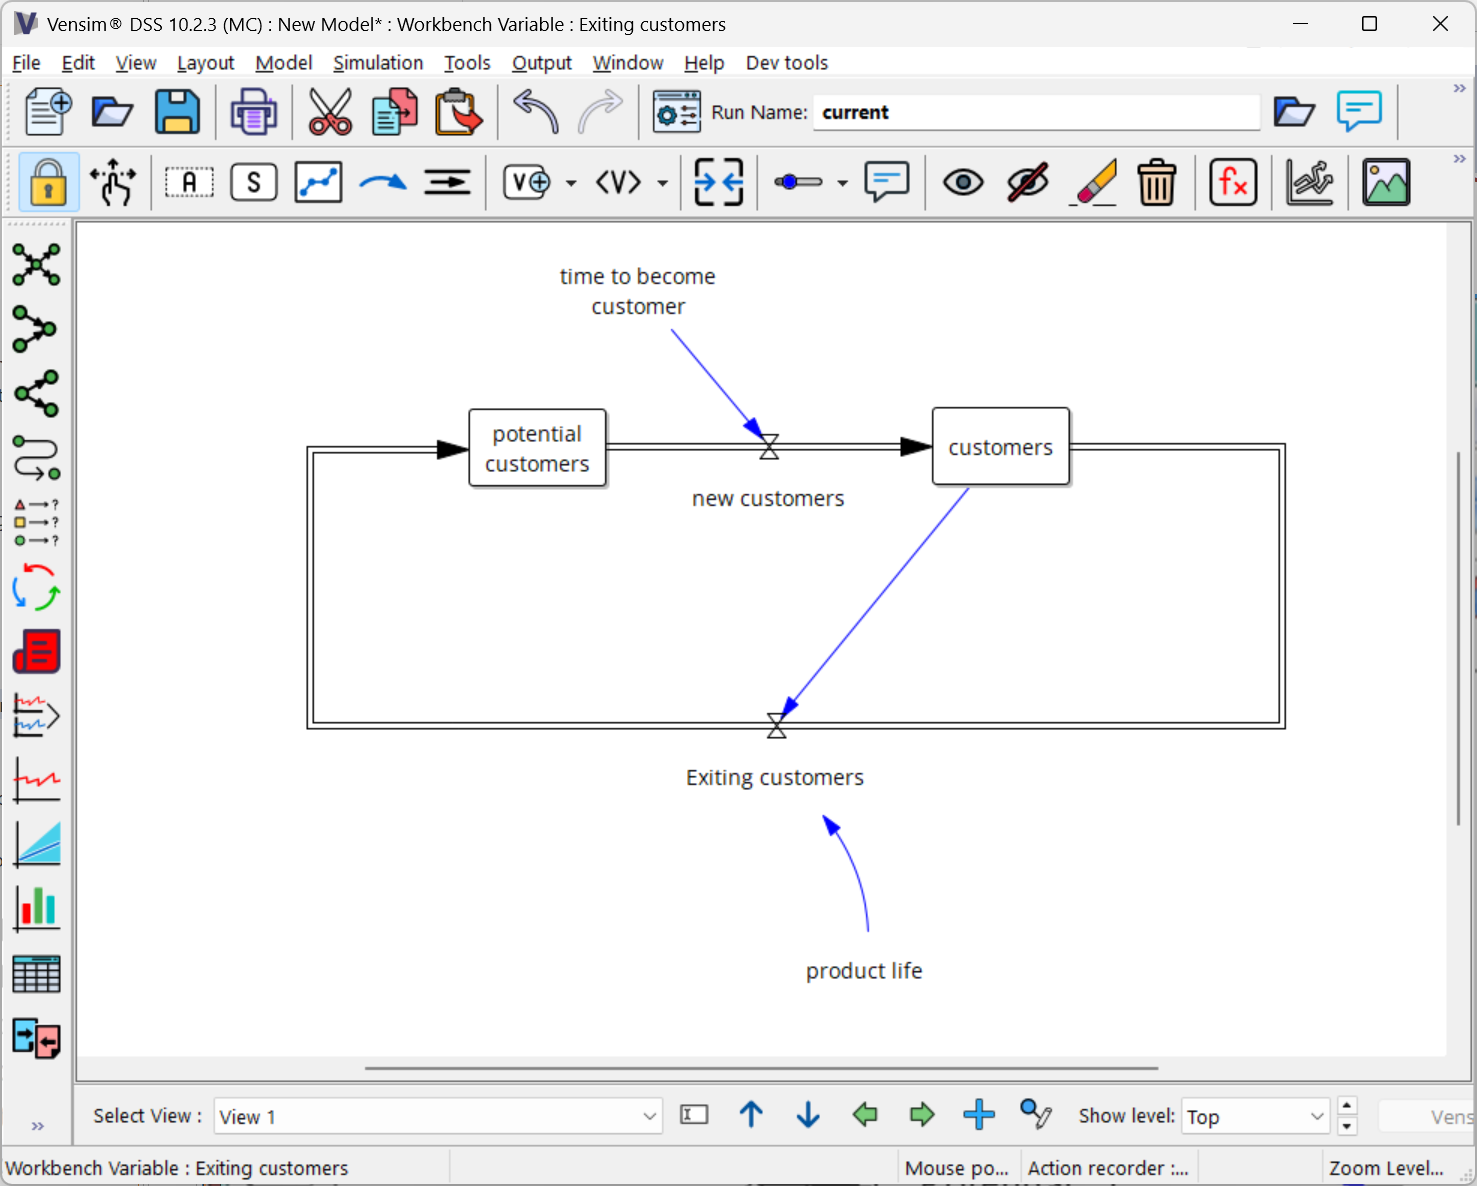Click the crossed-eye hide icon
Viewport: 1477px width, 1186px height.
(1027, 183)
